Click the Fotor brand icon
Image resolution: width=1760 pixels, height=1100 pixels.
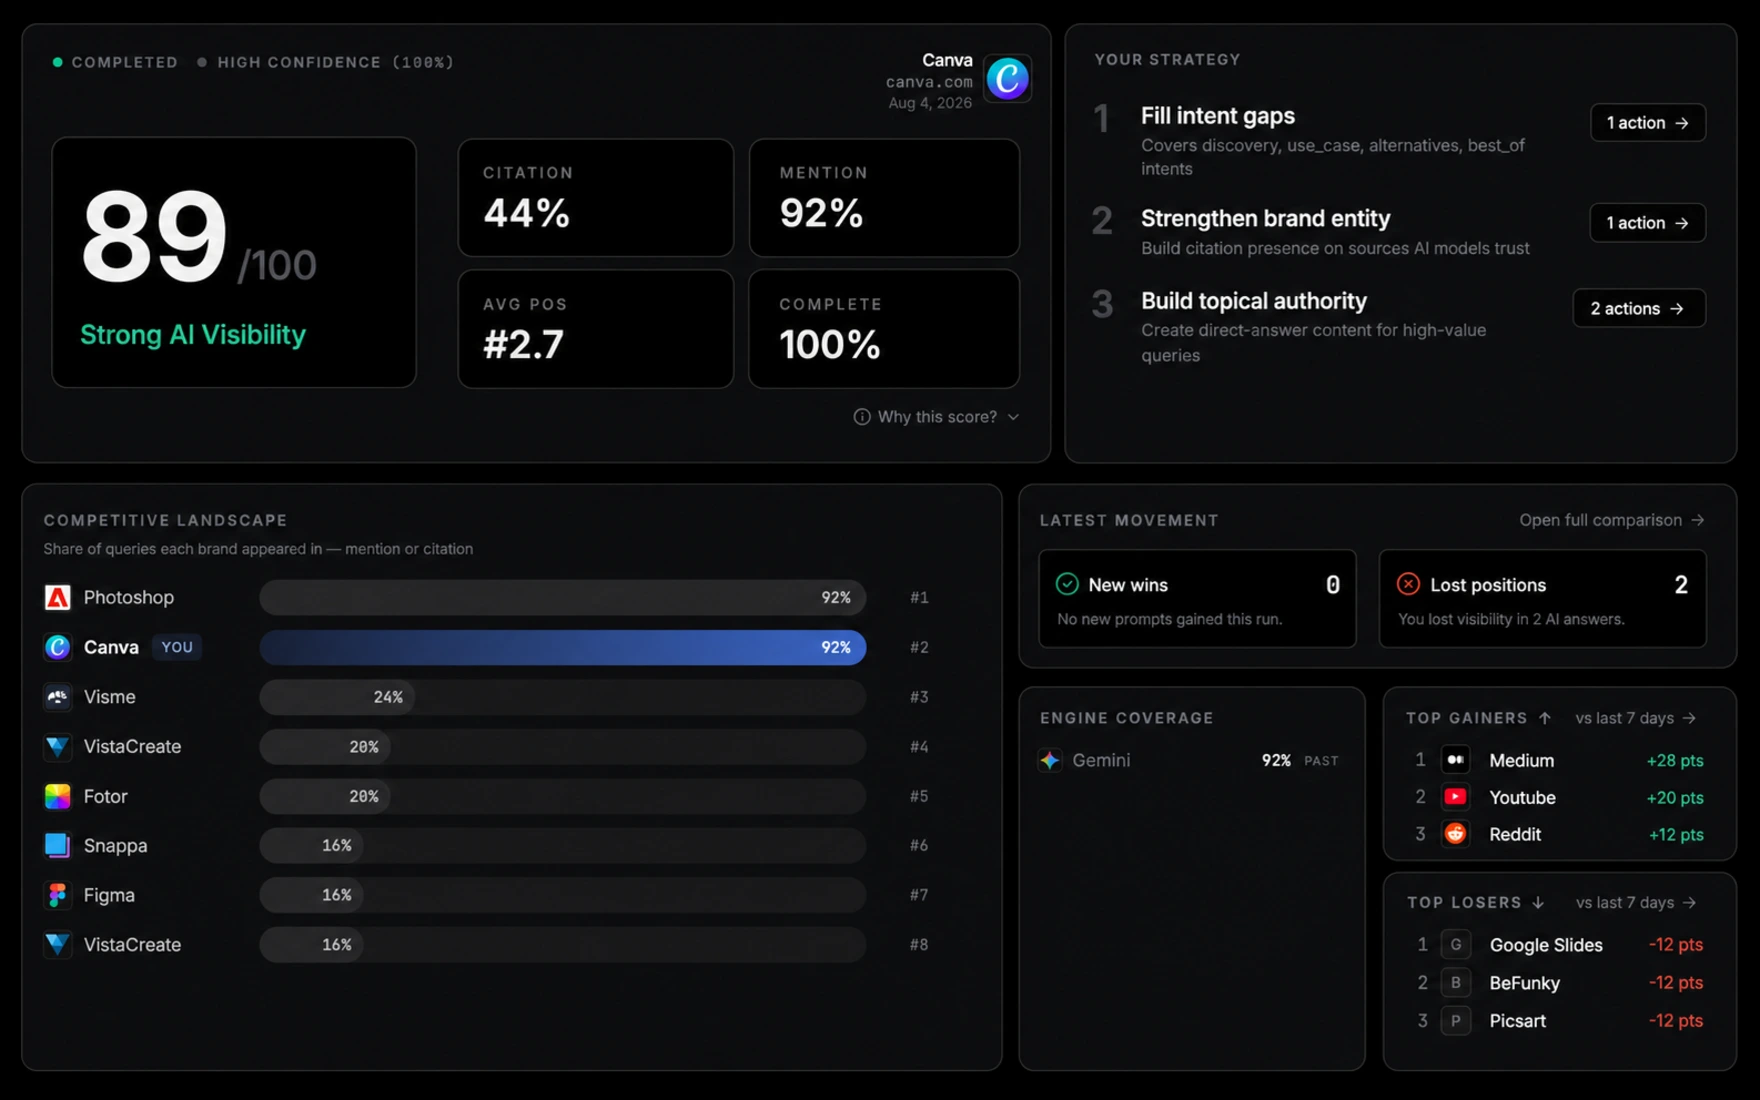(58, 796)
